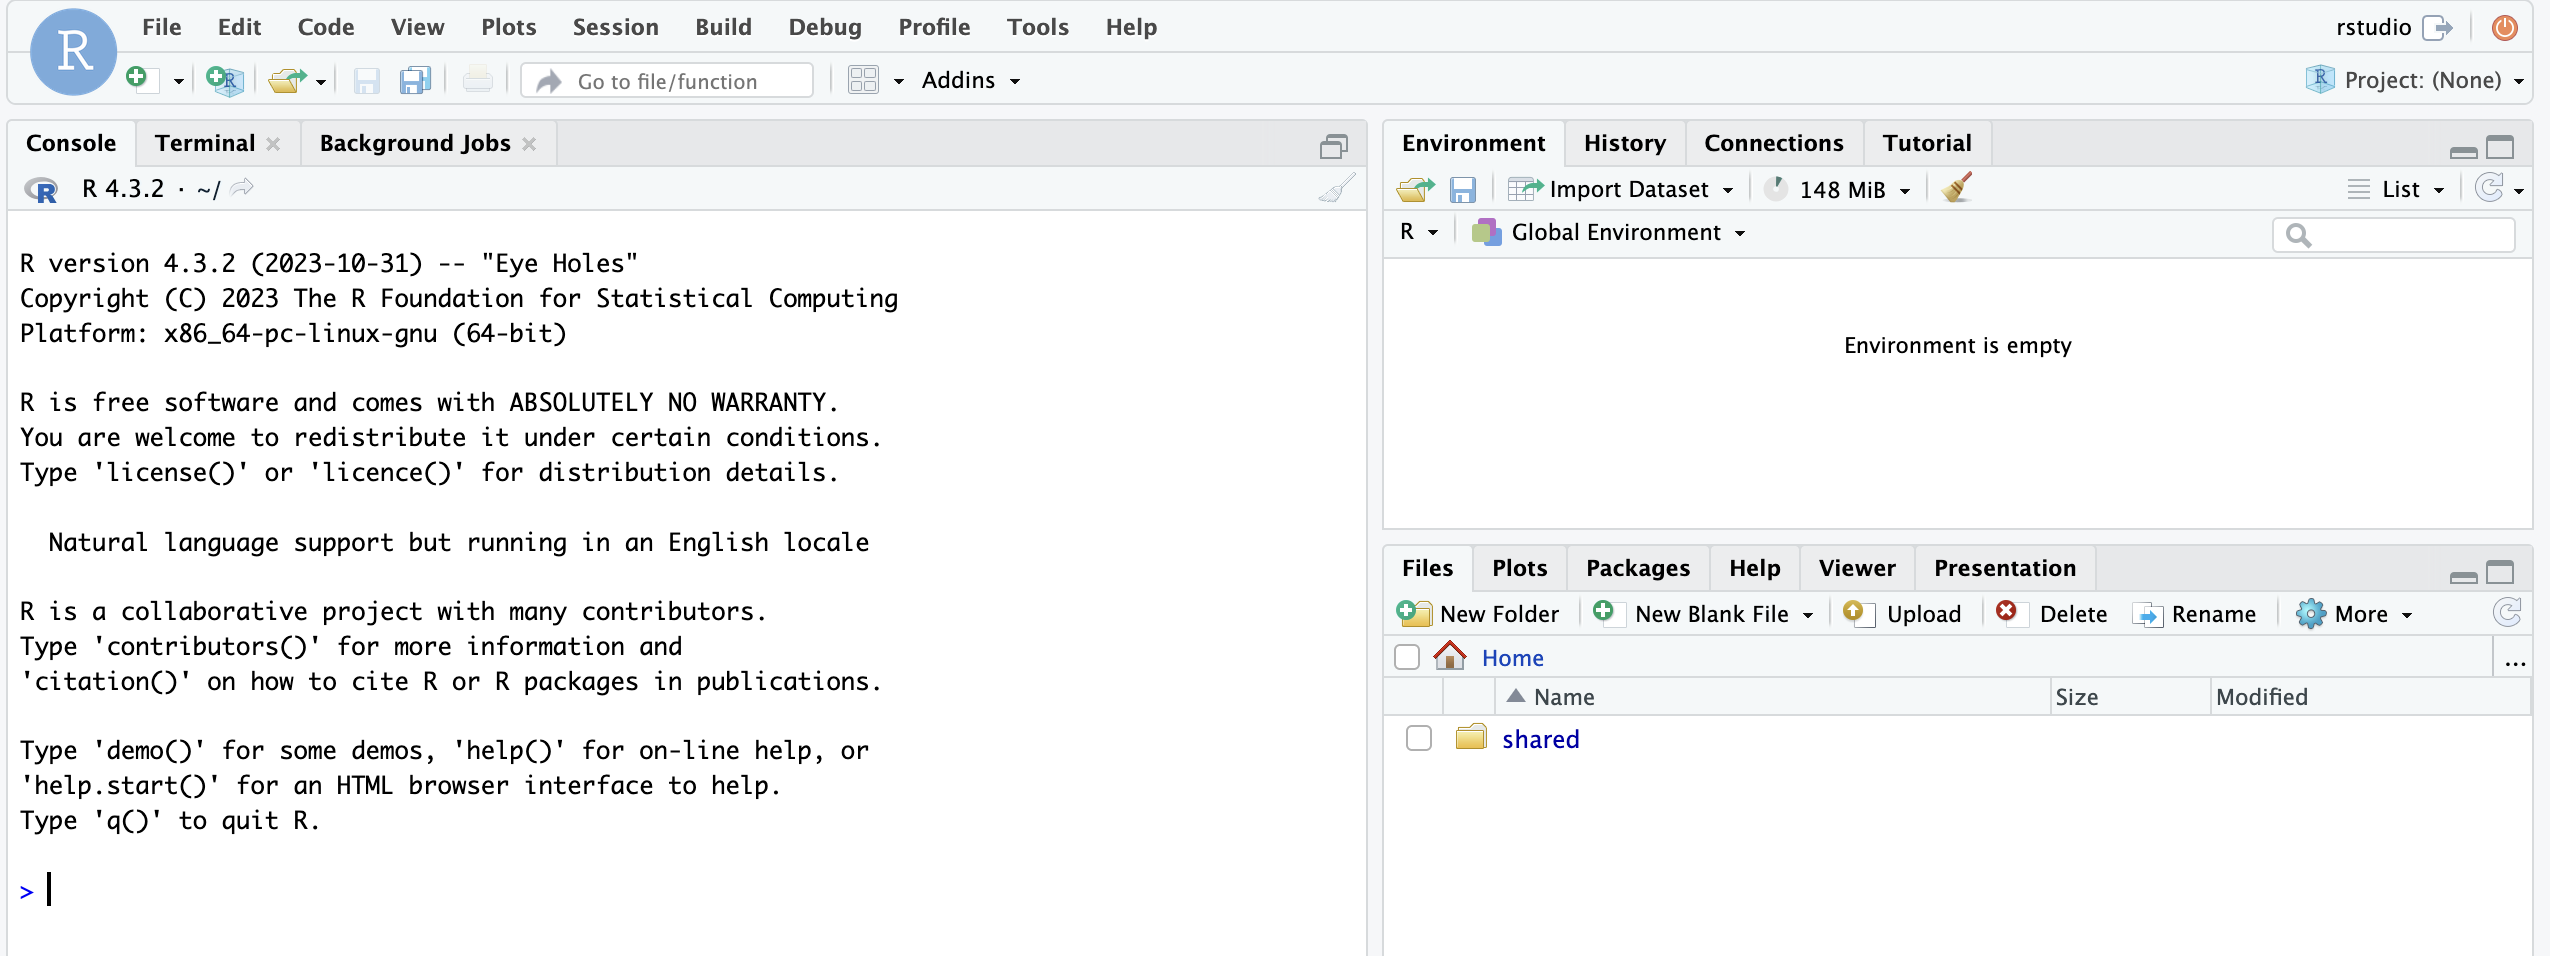Open the panes layout dropdown arrow
The width and height of the screenshot is (2550, 956).
click(899, 81)
